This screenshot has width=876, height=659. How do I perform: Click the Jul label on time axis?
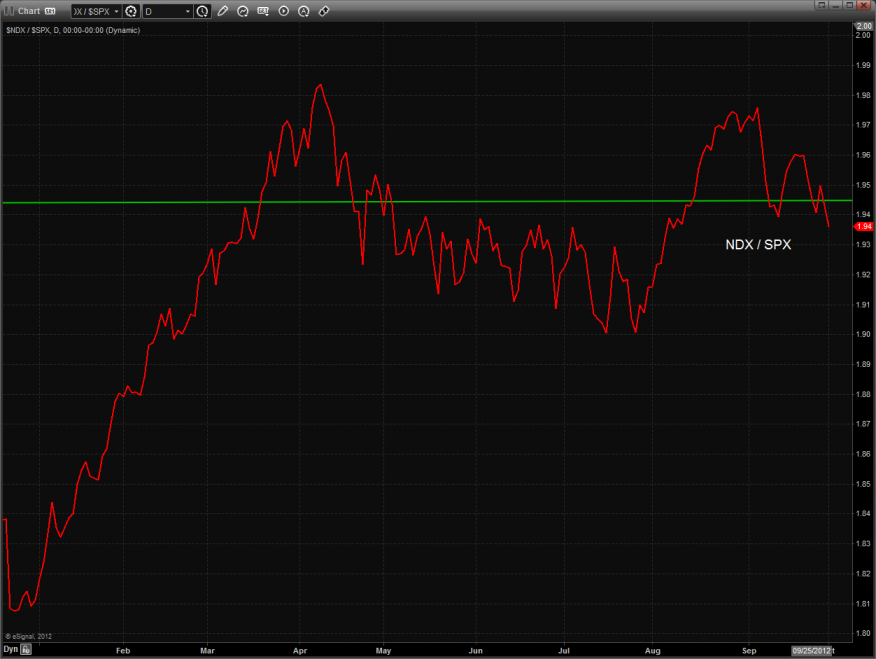[x=564, y=651]
